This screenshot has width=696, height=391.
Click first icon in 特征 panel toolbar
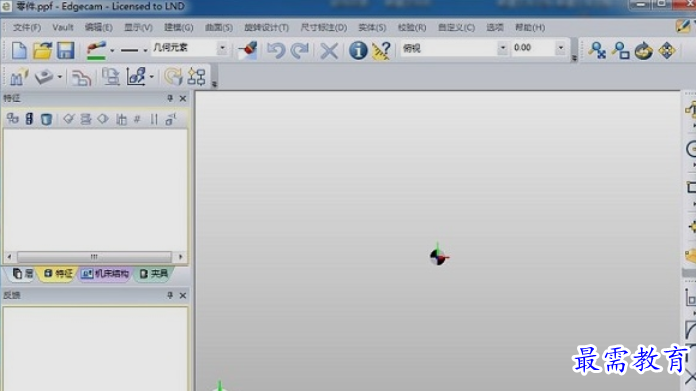pos(12,118)
